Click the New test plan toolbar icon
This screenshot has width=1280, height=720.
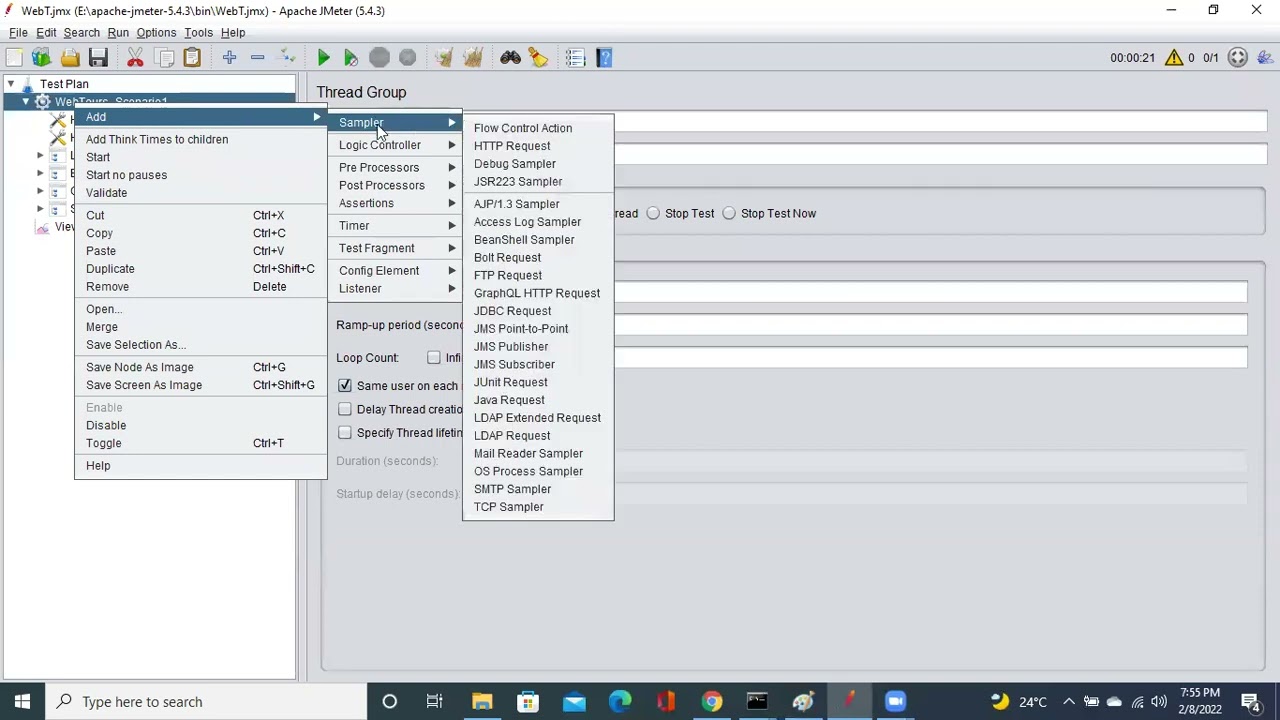point(14,58)
